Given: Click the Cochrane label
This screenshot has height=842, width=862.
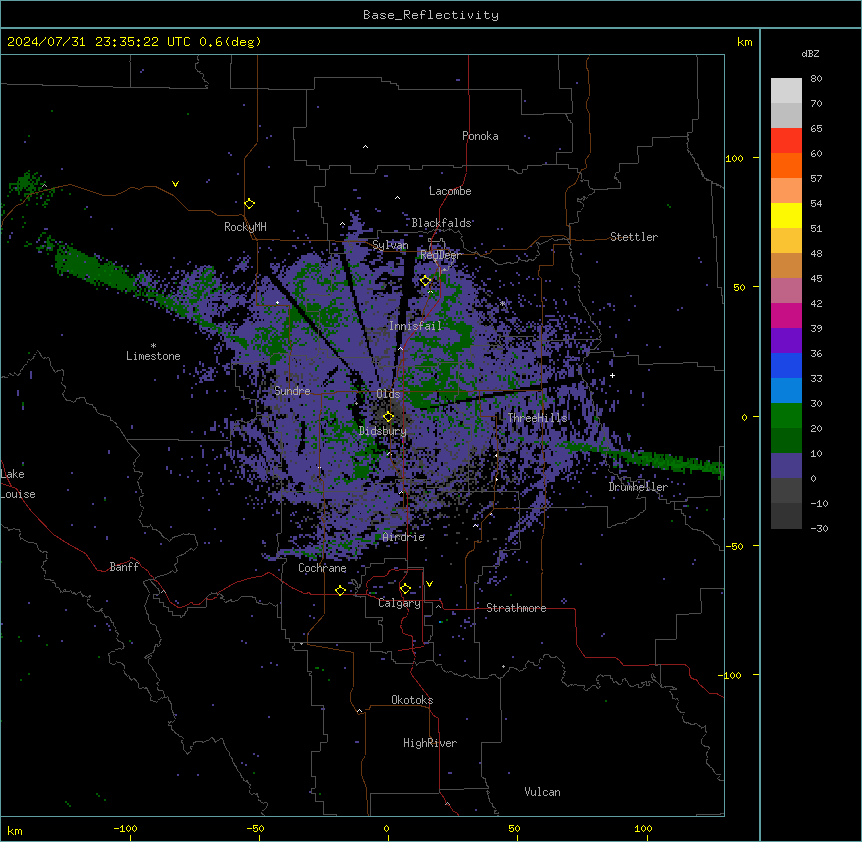Looking at the screenshot, I should (x=322, y=568).
